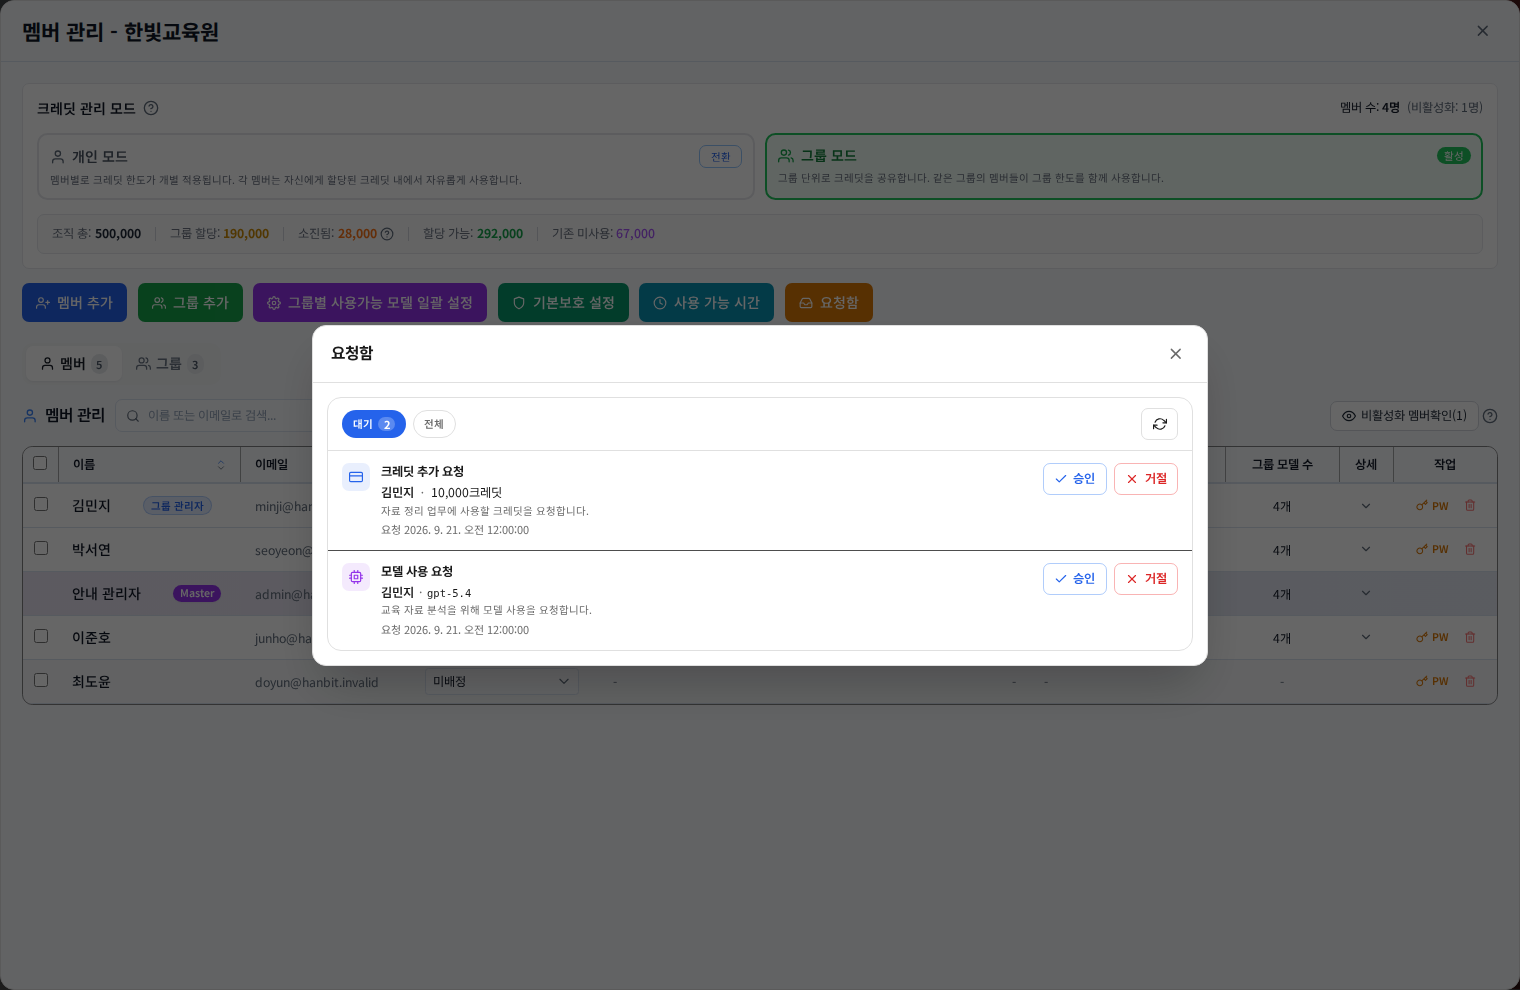Reject the 크레딧 추가 요청 request

1146,479
